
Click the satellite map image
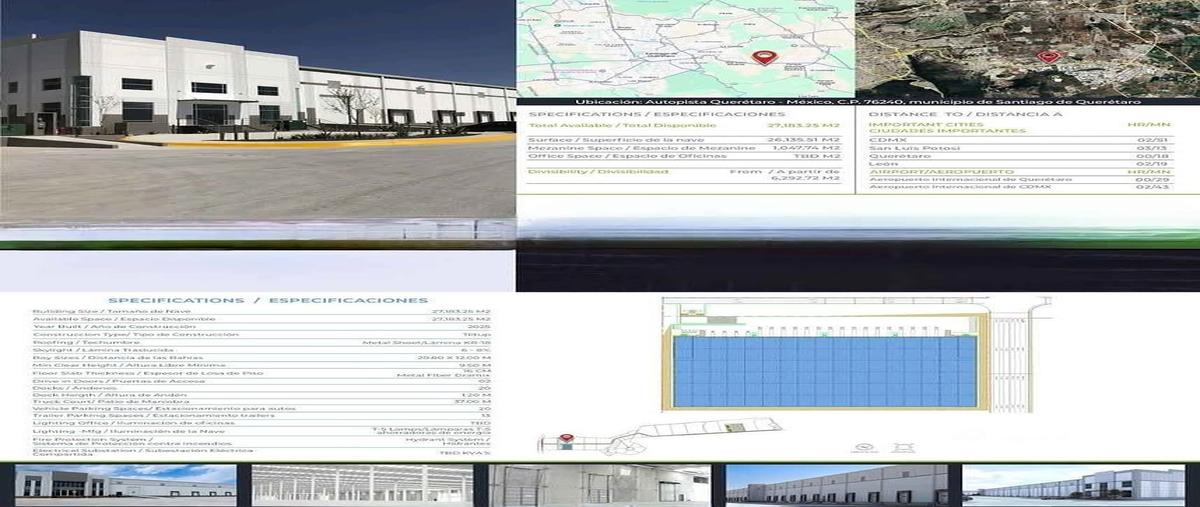point(1028,48)
